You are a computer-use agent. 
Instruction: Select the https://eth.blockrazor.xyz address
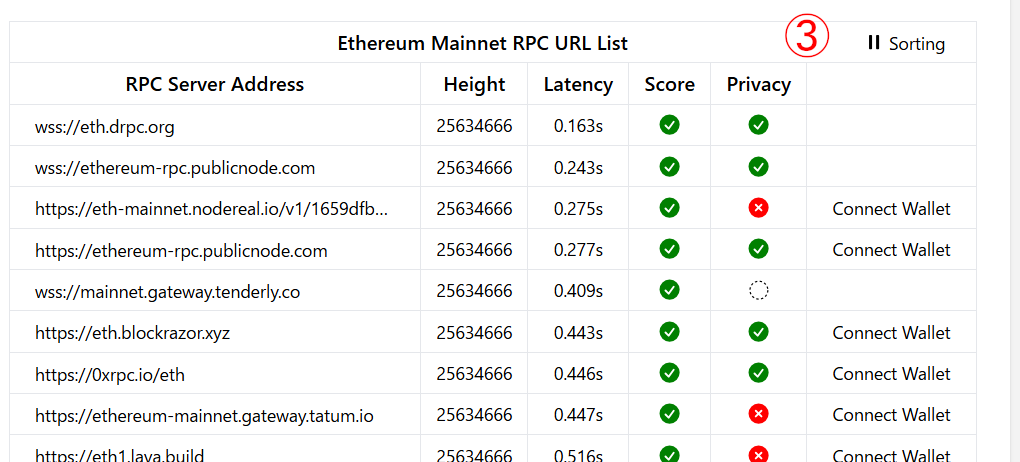(x=132, y=333)
